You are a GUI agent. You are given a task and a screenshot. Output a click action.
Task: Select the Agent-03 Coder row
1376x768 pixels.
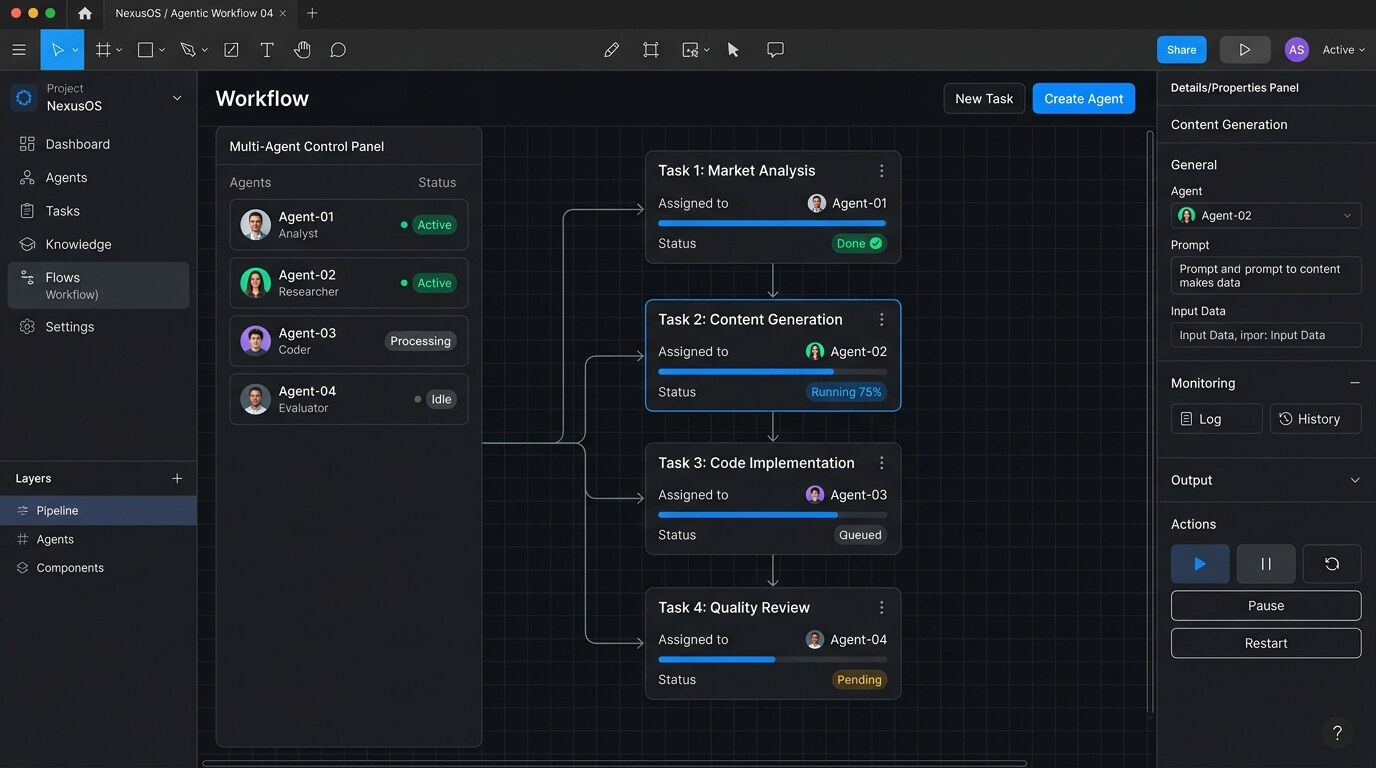pos(349,341)
